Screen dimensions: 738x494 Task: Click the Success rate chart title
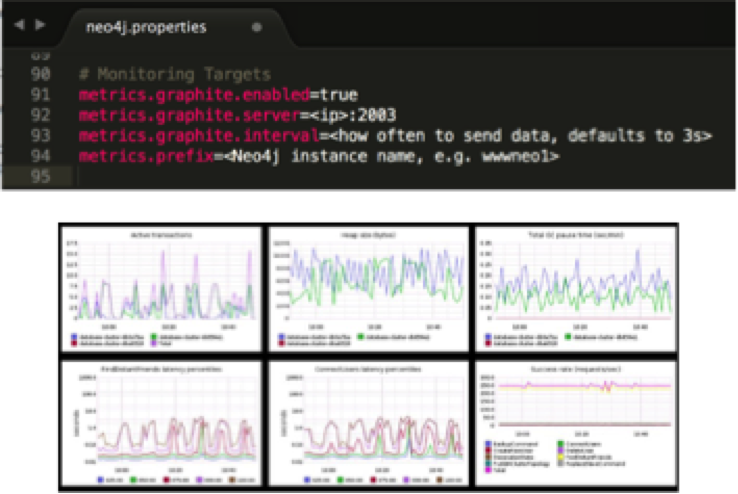click(576, 369)
